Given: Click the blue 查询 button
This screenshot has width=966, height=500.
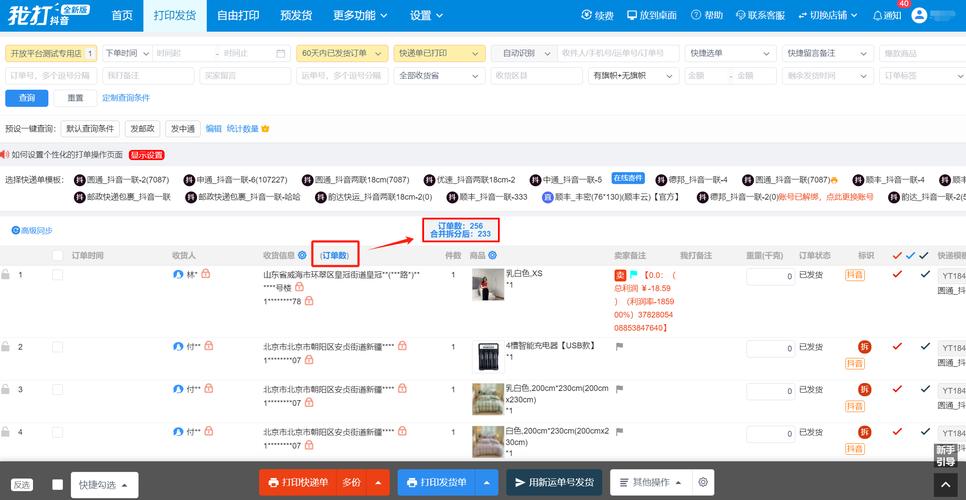Looking at the screenshot, I should (26, 97).
